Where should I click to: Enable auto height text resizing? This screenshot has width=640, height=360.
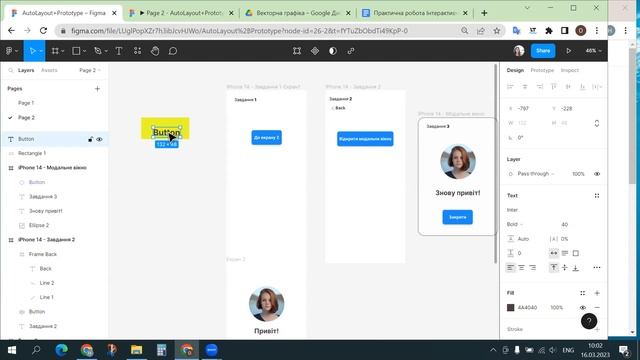click(565, 253)
